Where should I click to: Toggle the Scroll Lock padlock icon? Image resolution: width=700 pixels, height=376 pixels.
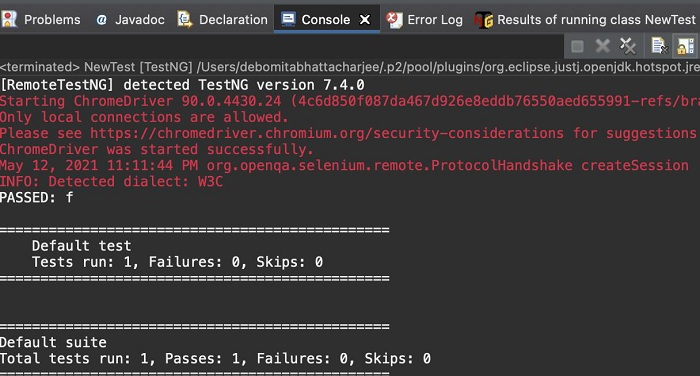[x=685, y=46]
